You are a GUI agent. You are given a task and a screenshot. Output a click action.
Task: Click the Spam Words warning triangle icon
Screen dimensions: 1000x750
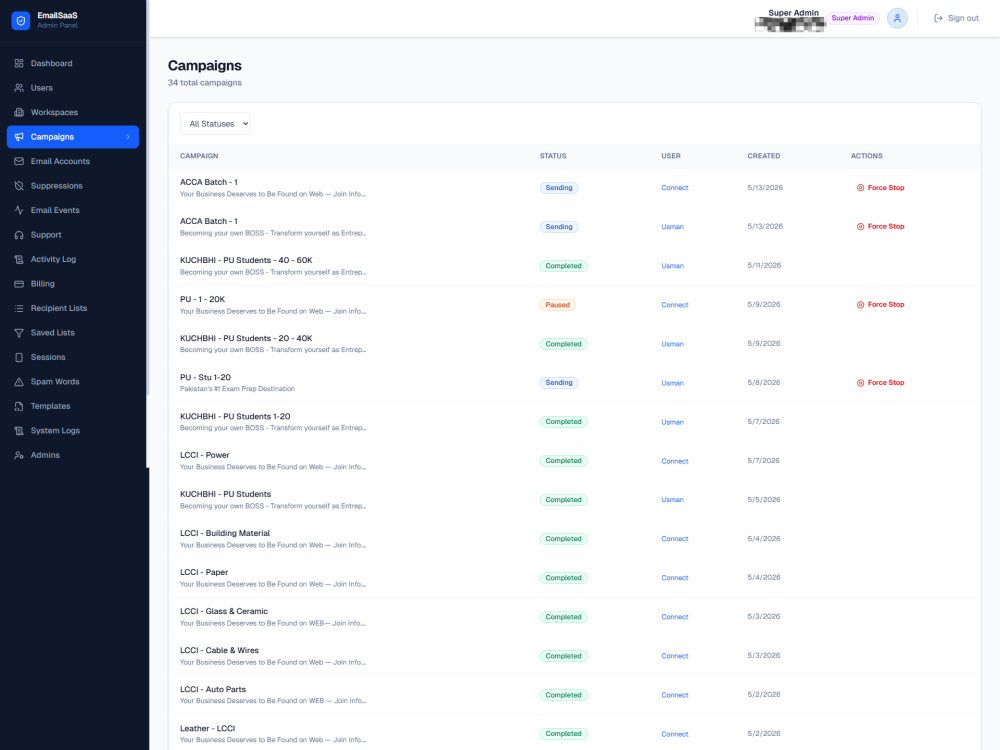(x=19, y=381)
